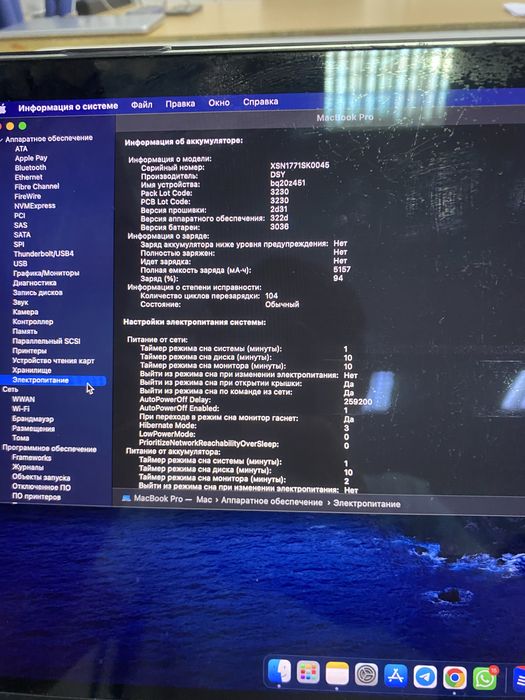The image size is (525, 700).
Task: Select Память in the sidebar
Action: pyautogui.click(x=25, y=332)
